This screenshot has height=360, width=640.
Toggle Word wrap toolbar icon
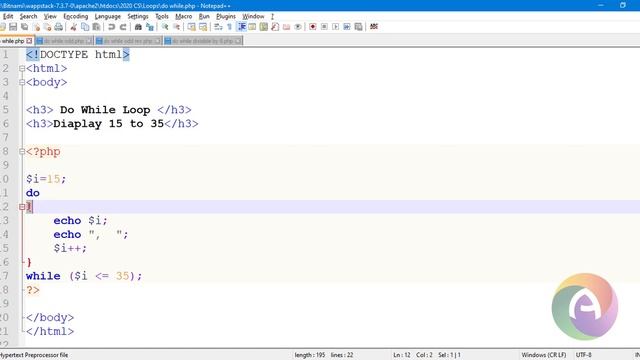pyautogui.click(x=218, y=27)
